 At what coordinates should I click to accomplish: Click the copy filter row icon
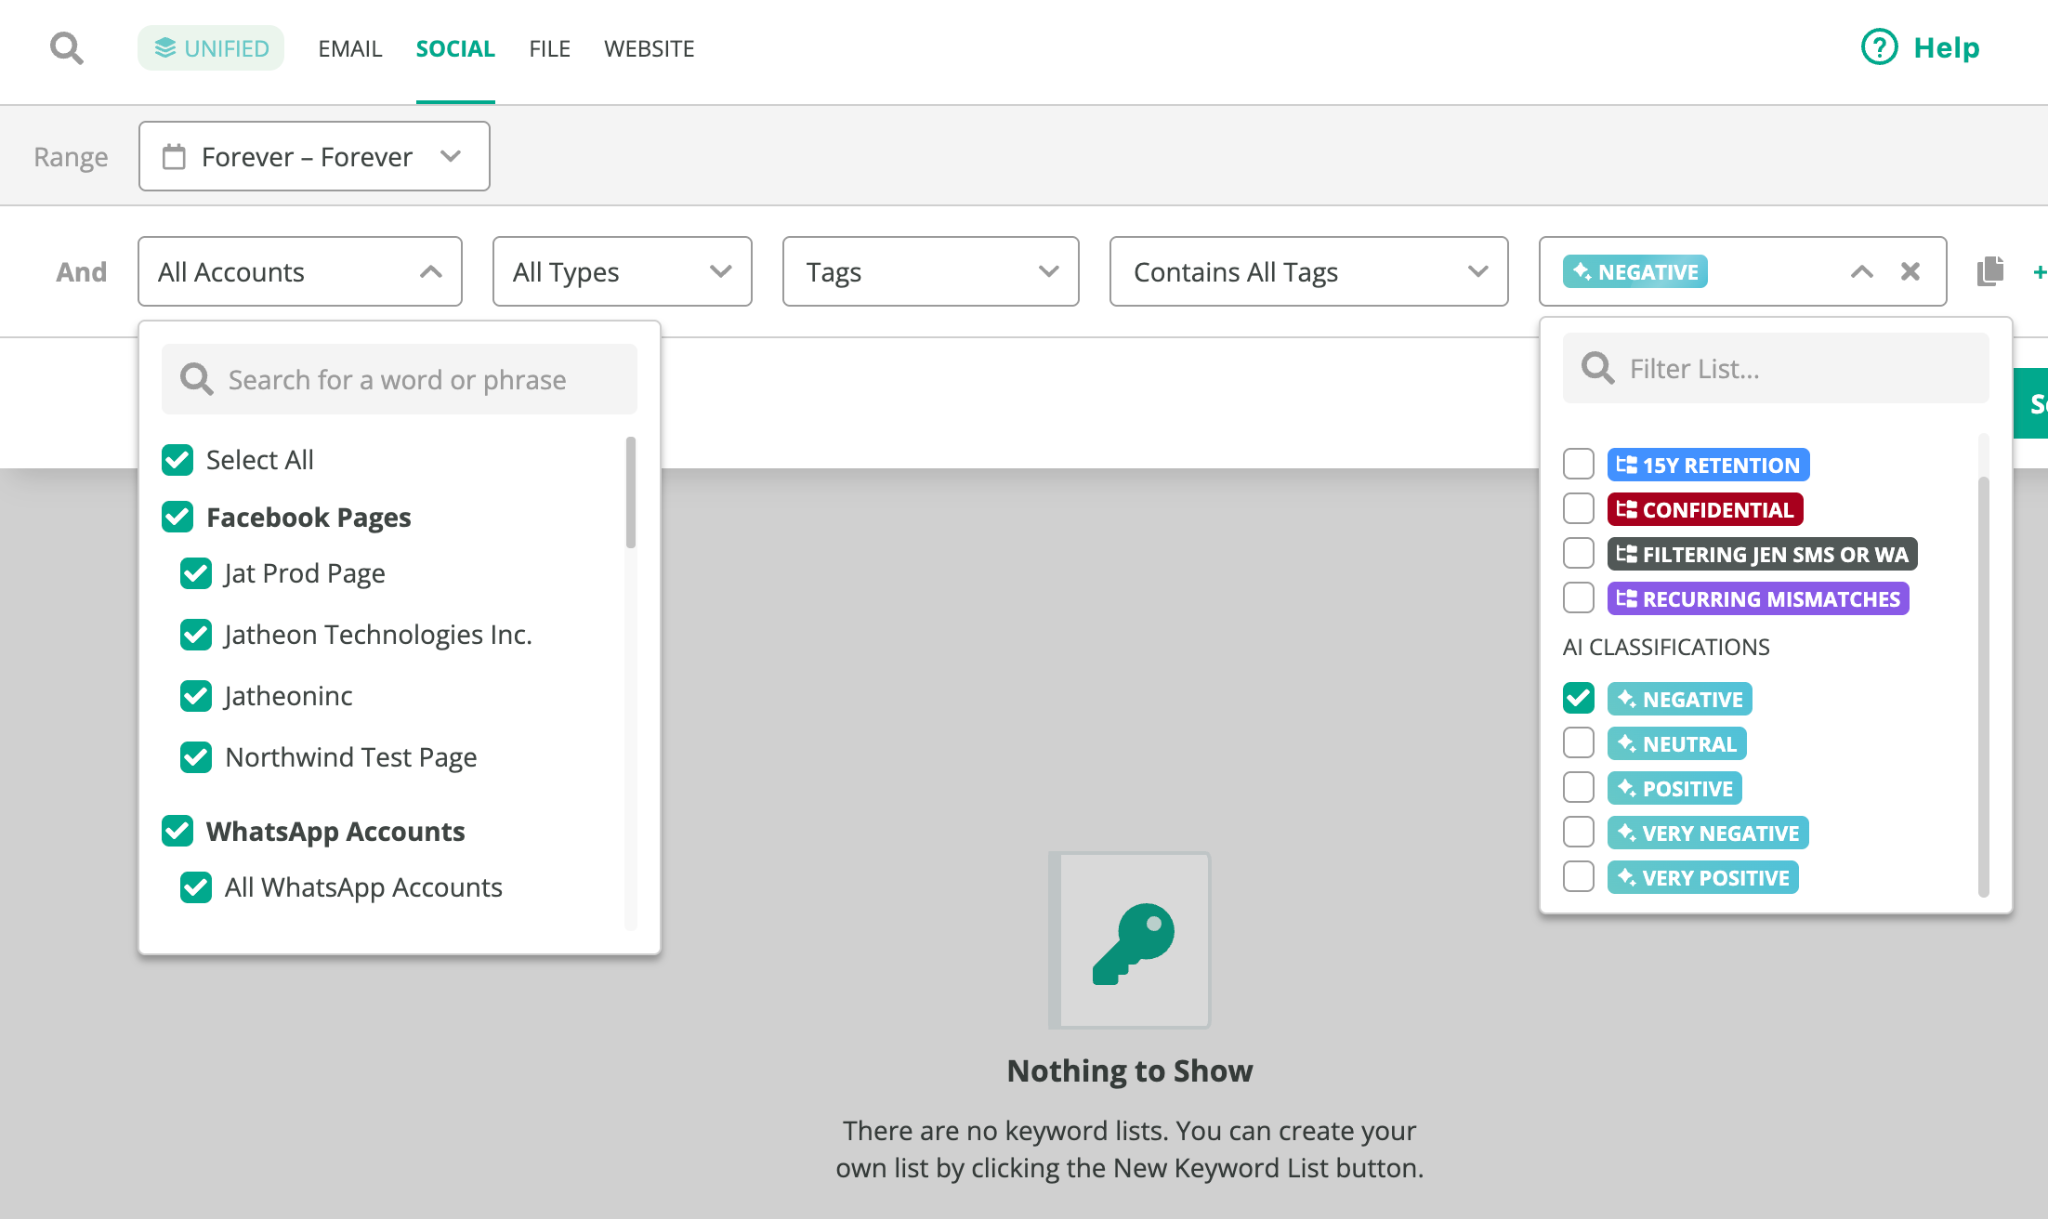pyautogui.click(x=1990, y=271)
